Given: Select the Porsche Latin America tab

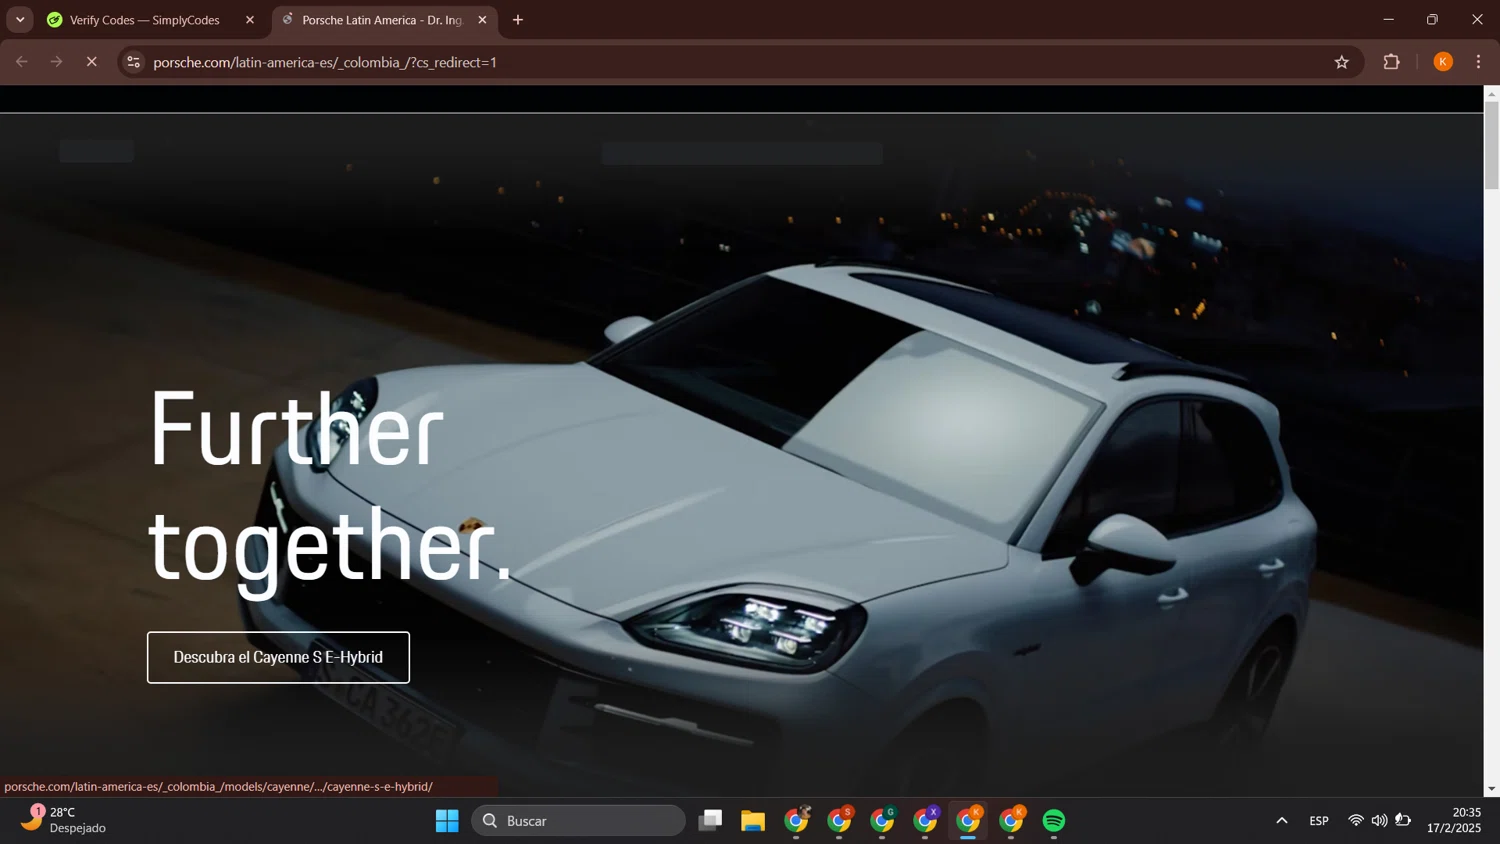Looking at the screenshot, I should pos(384,20).
